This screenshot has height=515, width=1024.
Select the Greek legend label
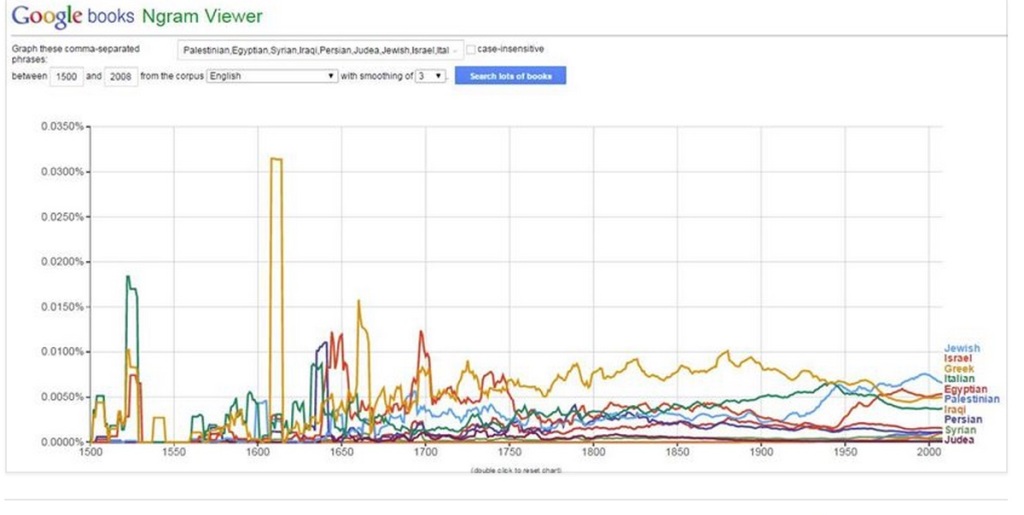tap(958, 369)
